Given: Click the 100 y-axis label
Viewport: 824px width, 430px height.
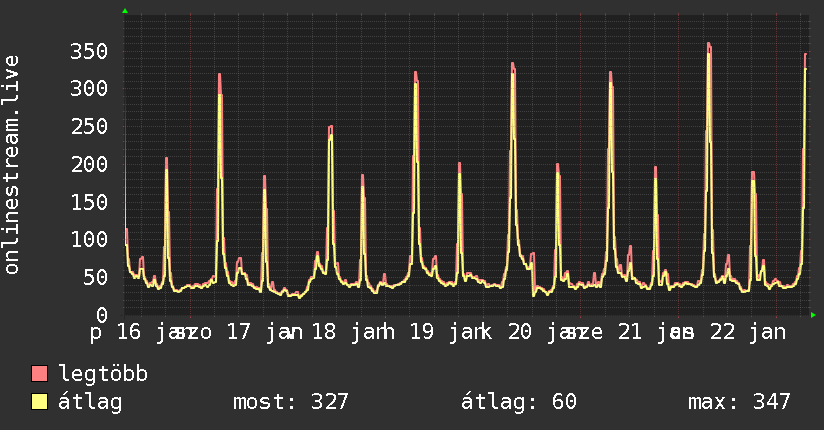Looking at the screenshot, I should pyautogui.click(x=89, y=239).
